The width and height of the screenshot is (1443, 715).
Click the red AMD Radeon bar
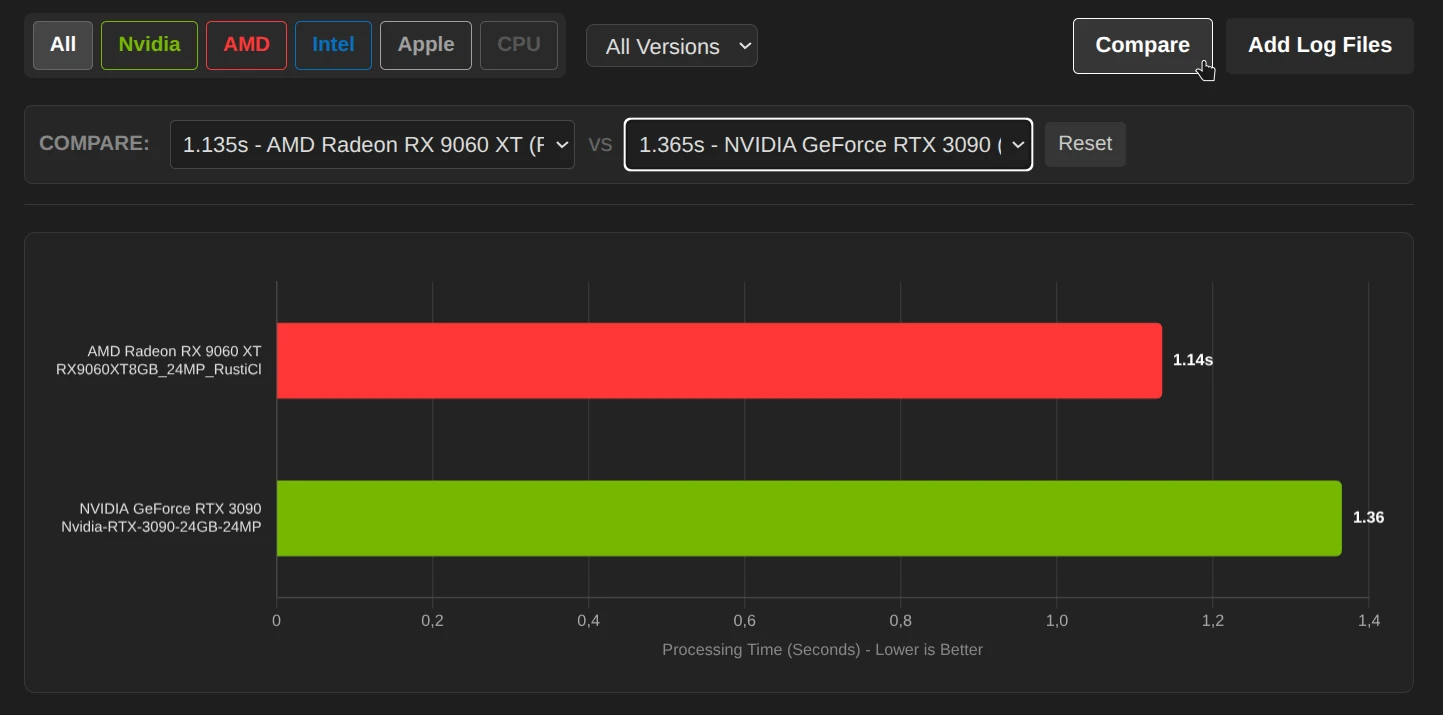[718, 360]
